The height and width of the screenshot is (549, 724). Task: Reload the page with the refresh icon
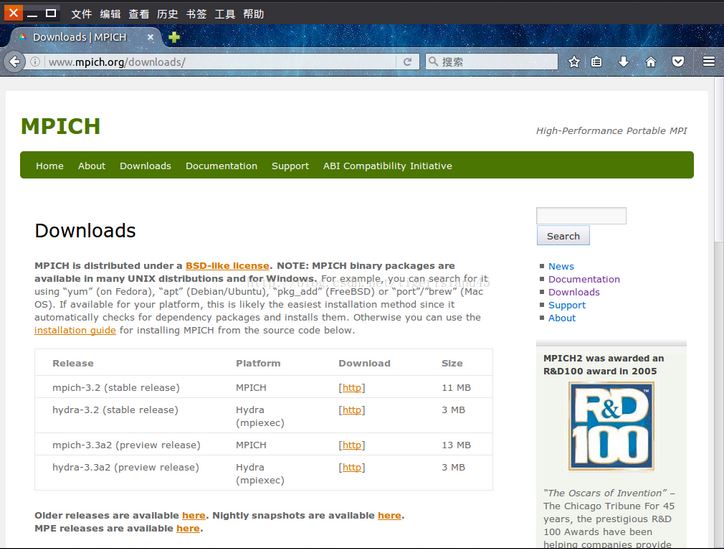[407, 62]
